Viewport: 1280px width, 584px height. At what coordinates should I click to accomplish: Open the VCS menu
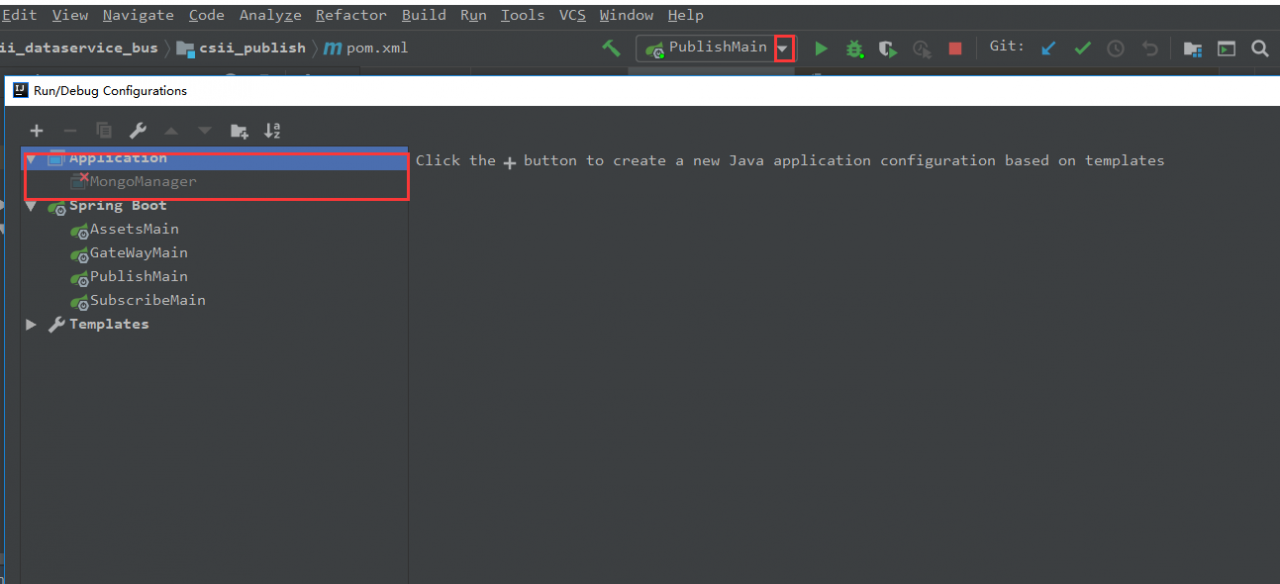pos(573,15)
